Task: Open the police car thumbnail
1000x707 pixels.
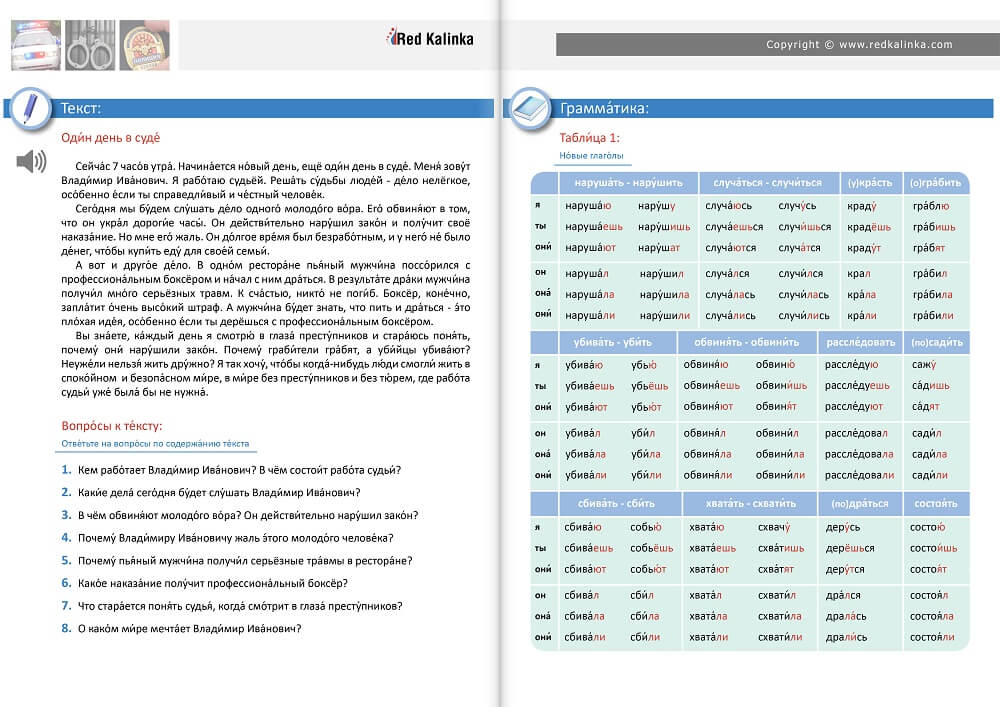Action: click(x=36, y=45)
